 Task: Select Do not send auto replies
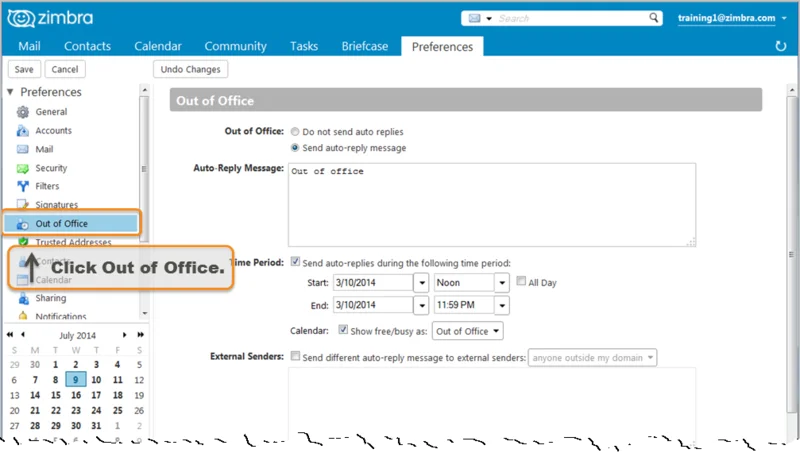click(x=295, y=132)
